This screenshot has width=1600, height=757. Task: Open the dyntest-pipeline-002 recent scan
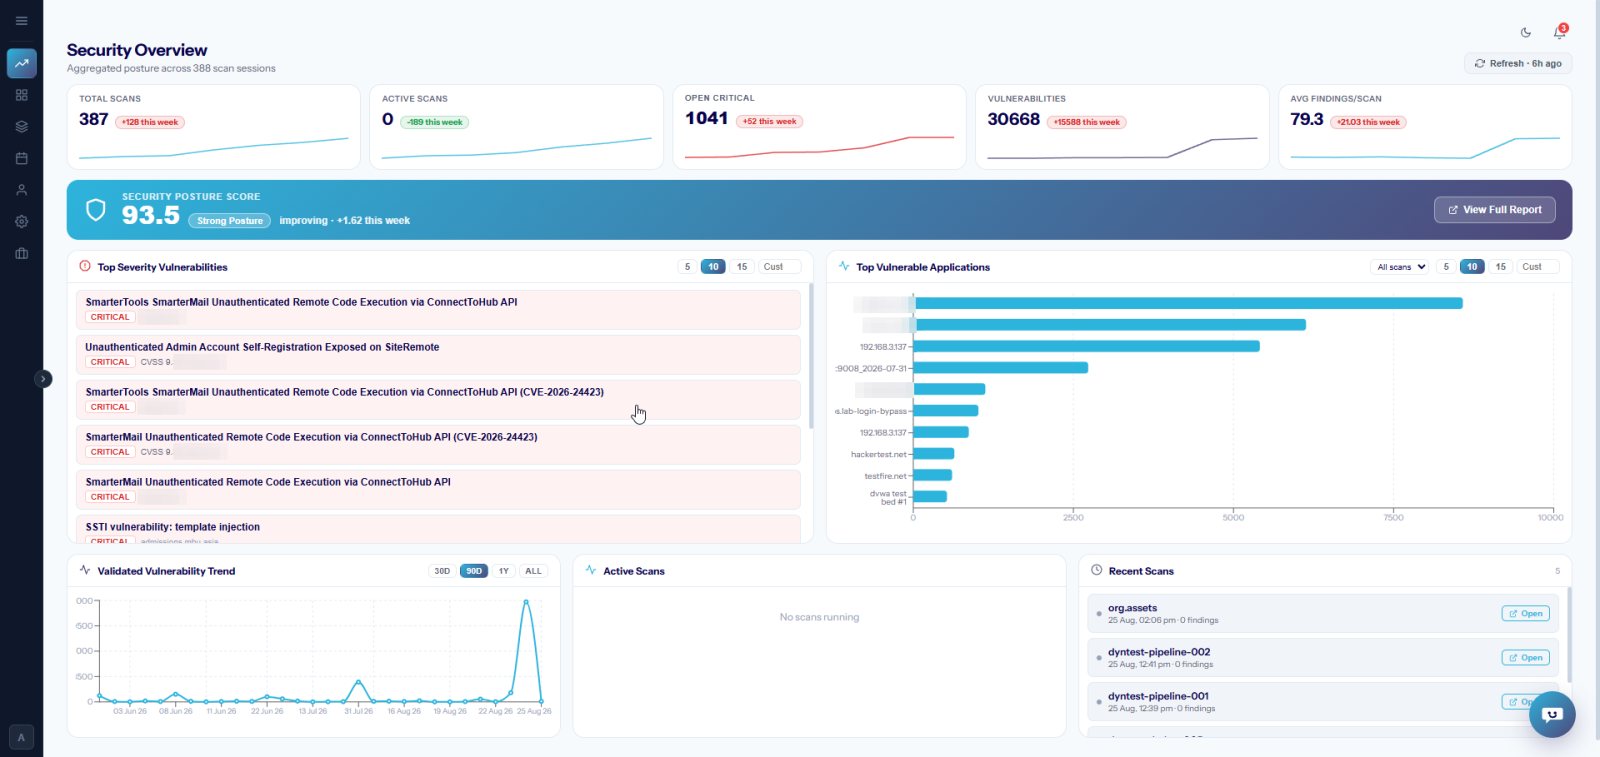[x=1525, y=658]
